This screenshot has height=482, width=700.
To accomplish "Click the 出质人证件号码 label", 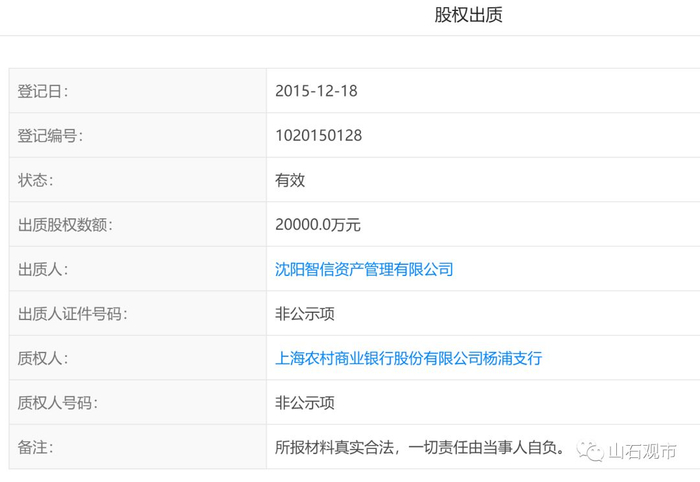I will pos(72,314).
